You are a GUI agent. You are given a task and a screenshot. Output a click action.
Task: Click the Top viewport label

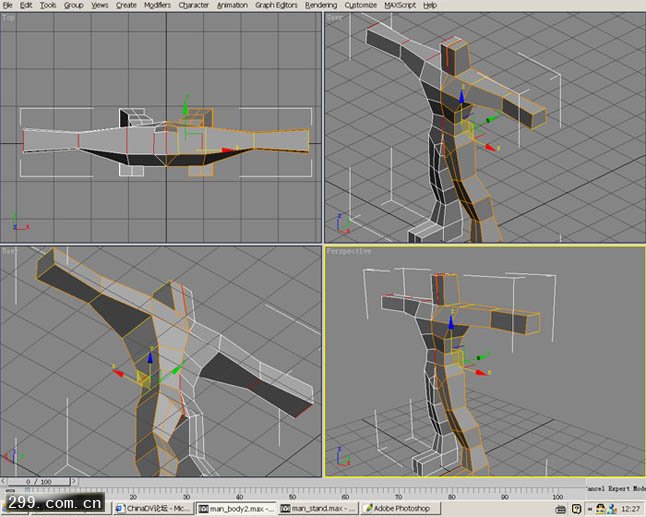click(x=8, y=18)
